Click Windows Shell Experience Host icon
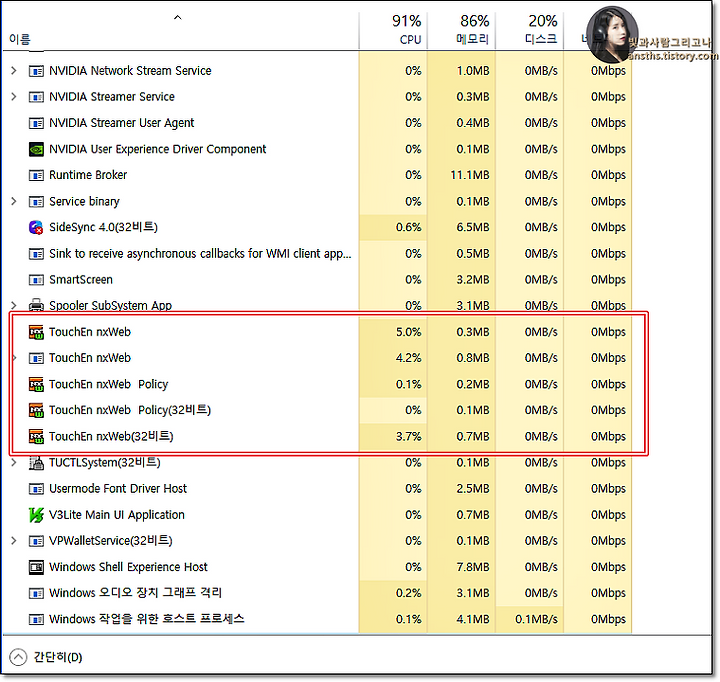 click(x=36, y=567)
